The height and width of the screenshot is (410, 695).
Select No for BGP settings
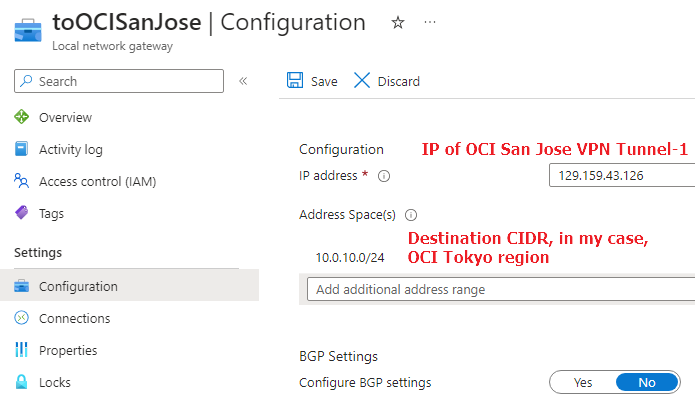click(646, 382)
